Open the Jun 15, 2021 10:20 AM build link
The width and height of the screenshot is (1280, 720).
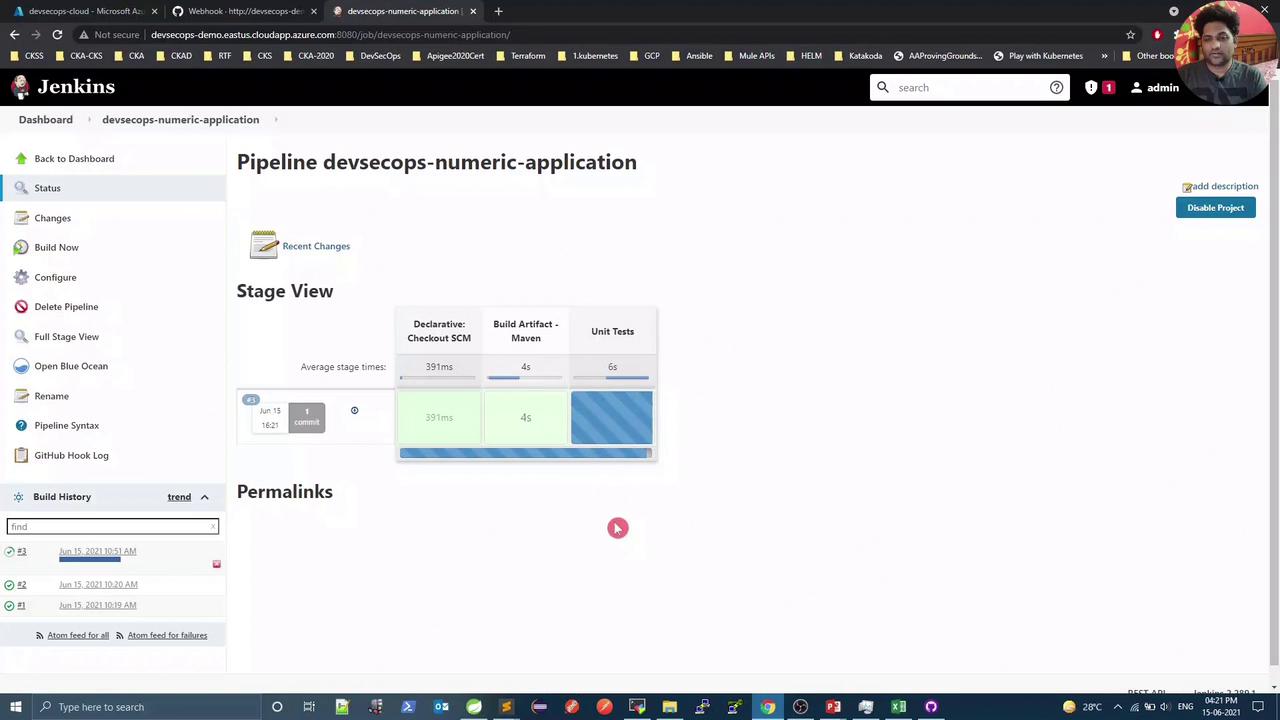pyautogui.click(x=98, y=585)
